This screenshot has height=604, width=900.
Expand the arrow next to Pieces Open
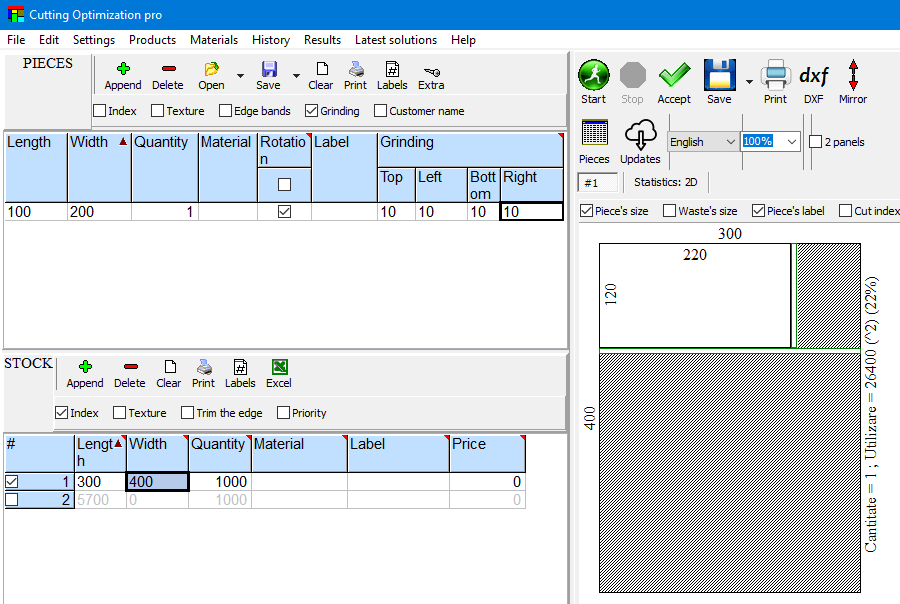tap(240, 76)
